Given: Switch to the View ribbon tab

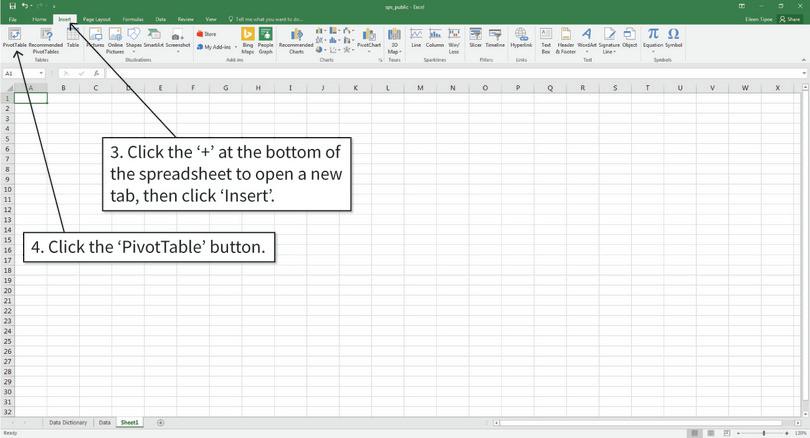Looking at the screenshot, I should click(211, 19).
